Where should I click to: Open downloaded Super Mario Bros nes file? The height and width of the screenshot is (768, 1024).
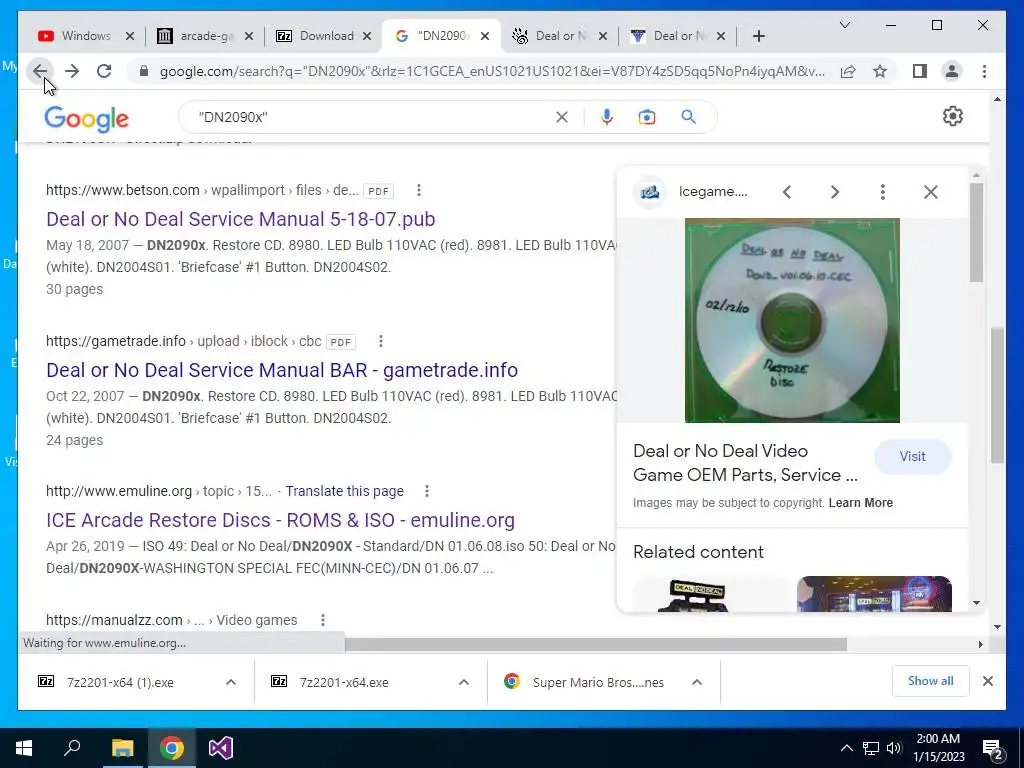click(x=598, y=682)
